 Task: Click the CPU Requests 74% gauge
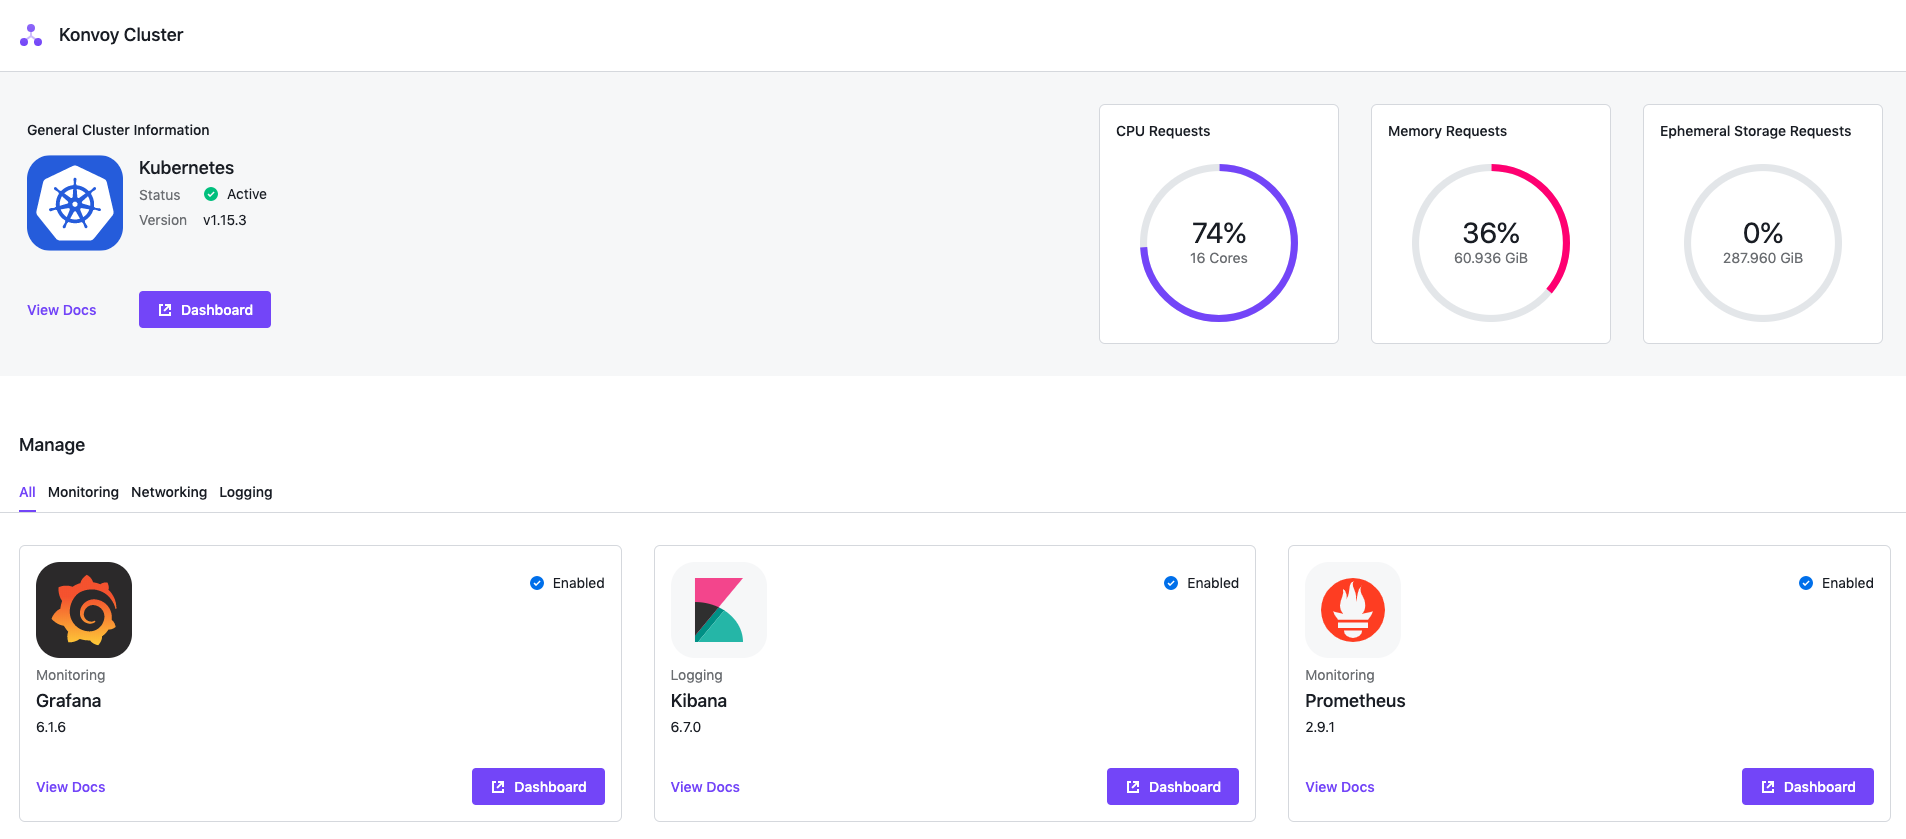[1218, 243]
